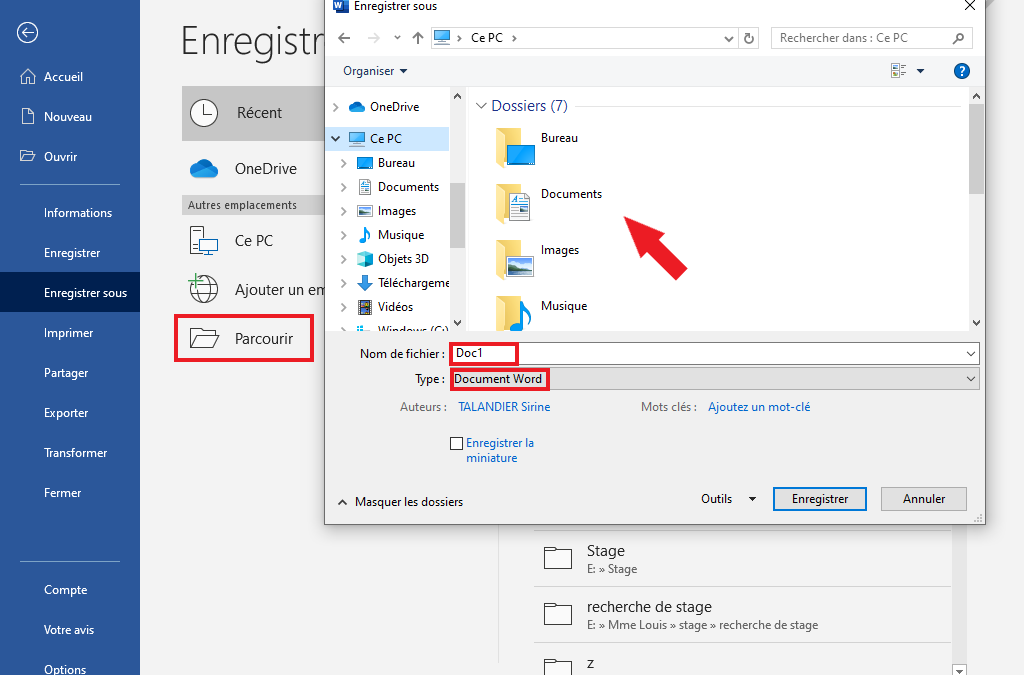
Task: Click the Annuler button
Action: point(924,499)
